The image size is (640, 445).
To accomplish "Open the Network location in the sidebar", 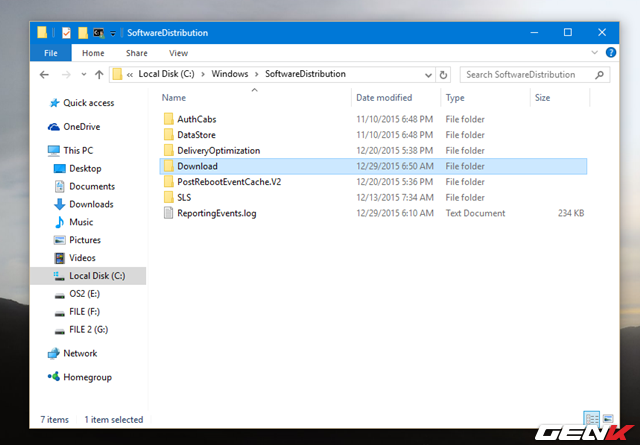I will [80, 353].
